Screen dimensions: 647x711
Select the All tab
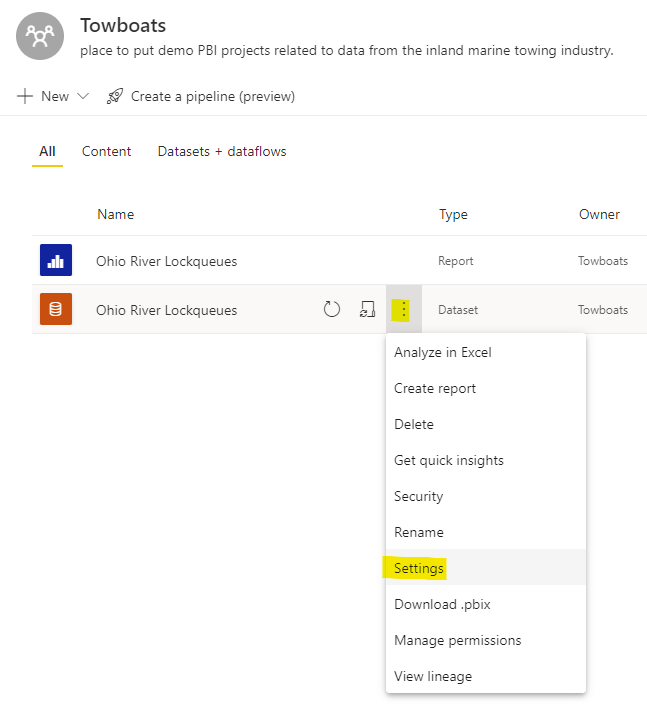(47, 151)
